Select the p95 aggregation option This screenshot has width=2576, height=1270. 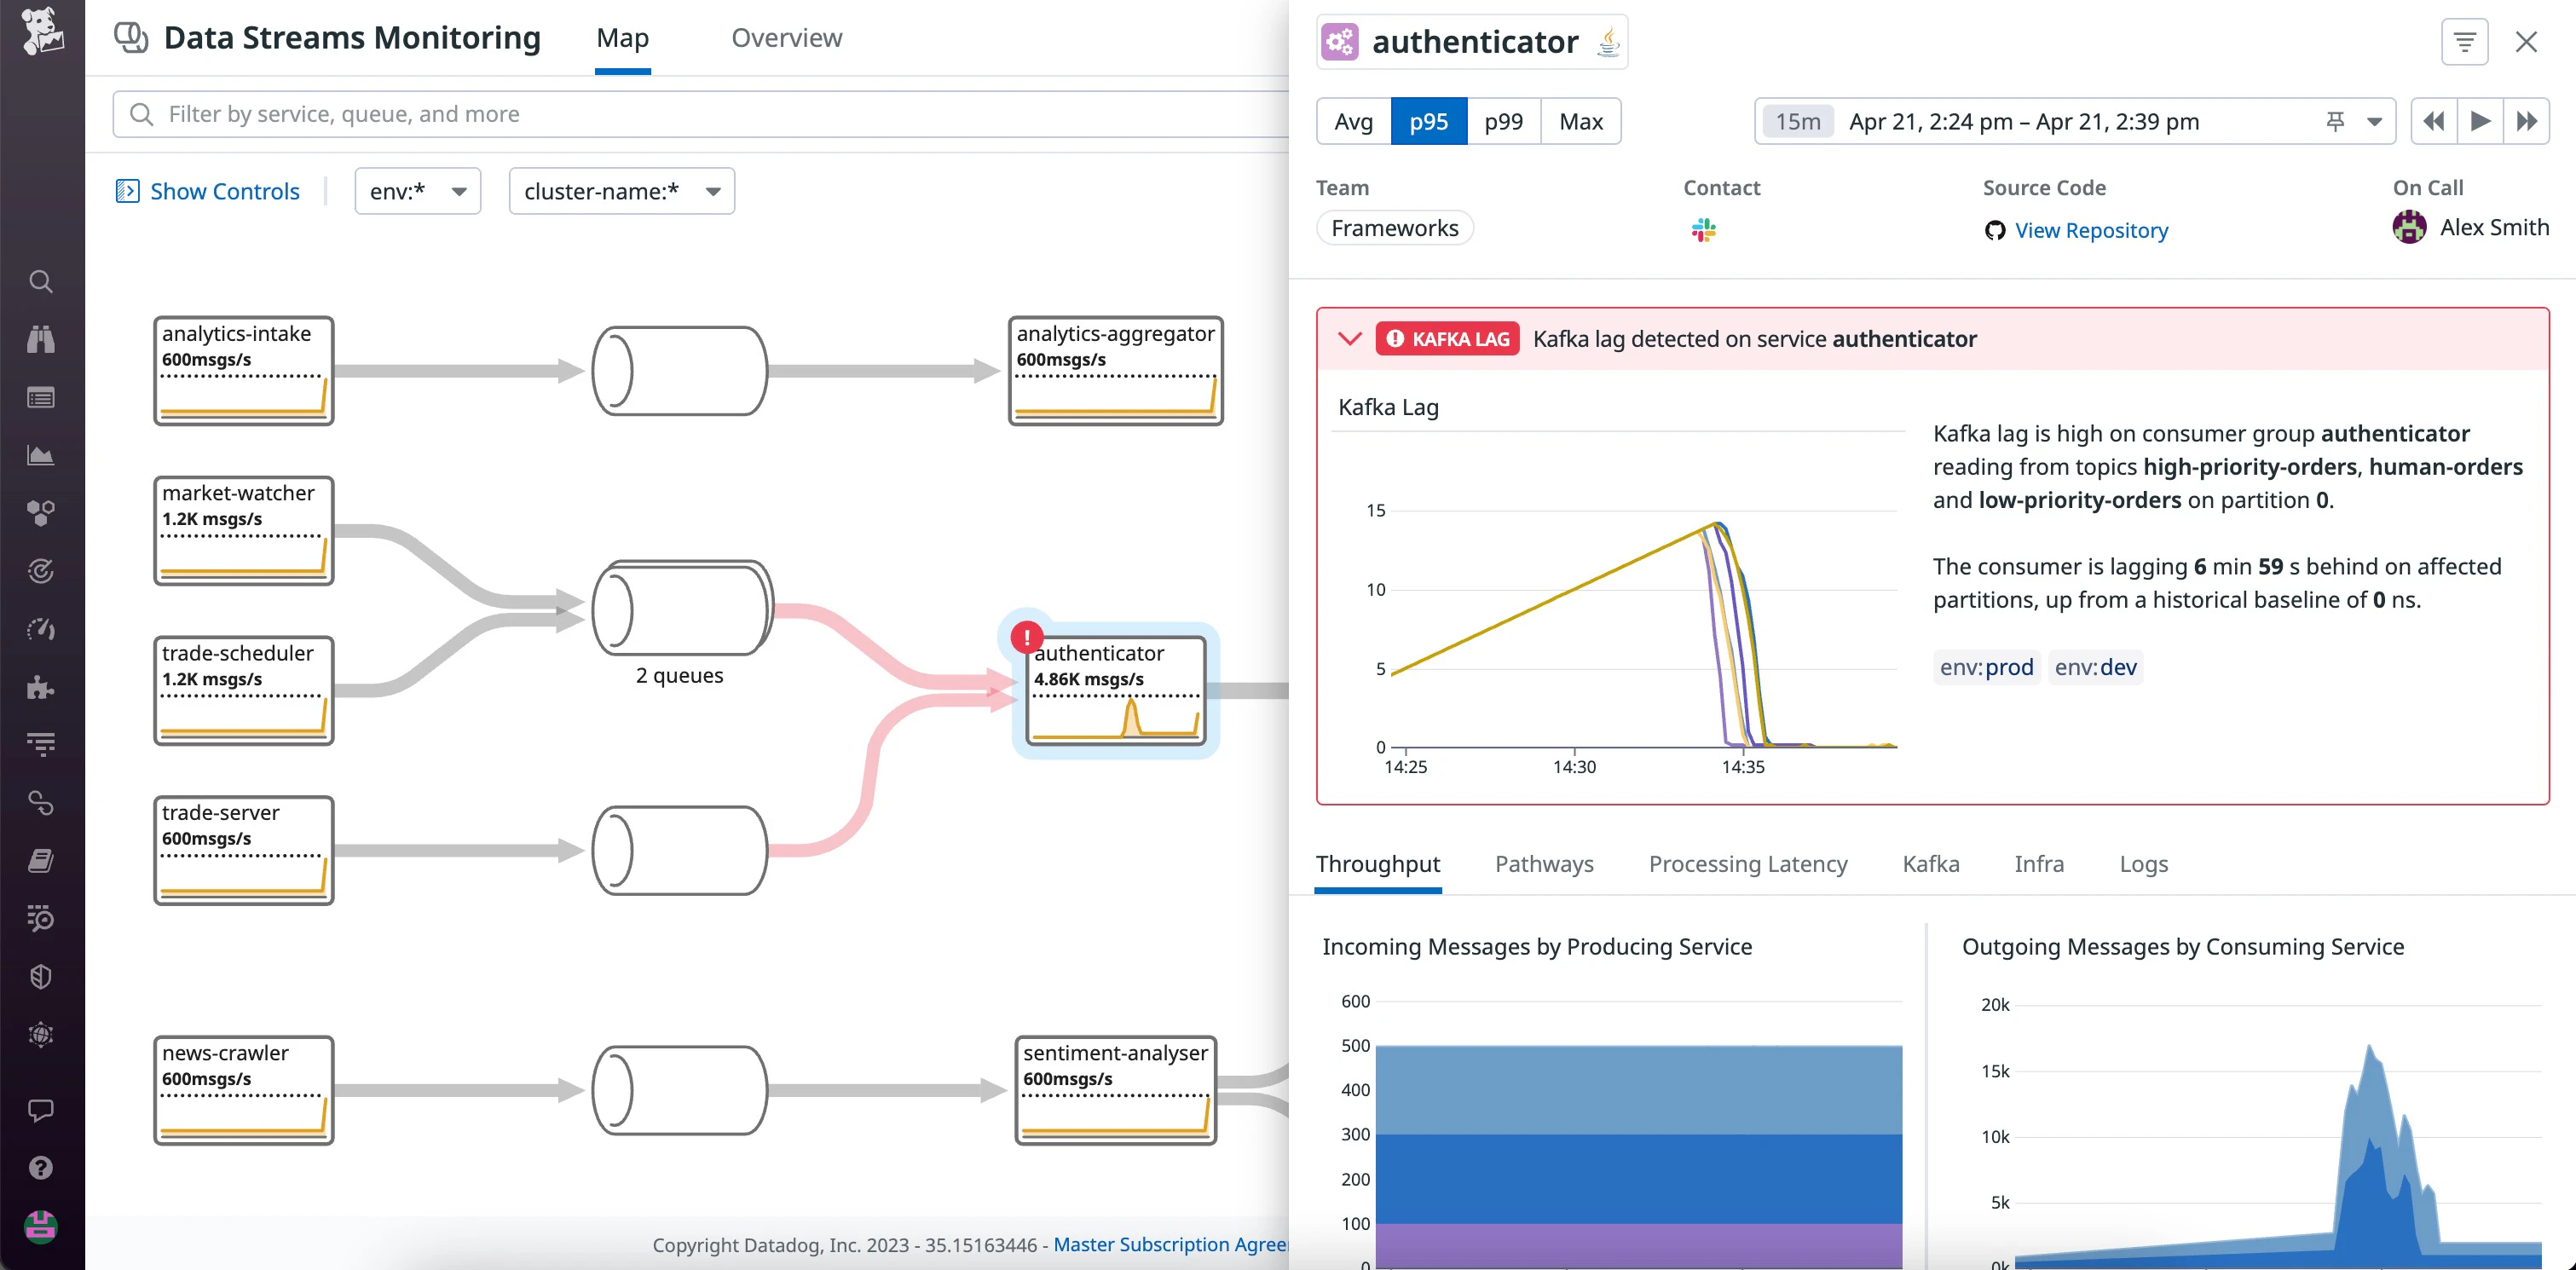[1429, 122]
